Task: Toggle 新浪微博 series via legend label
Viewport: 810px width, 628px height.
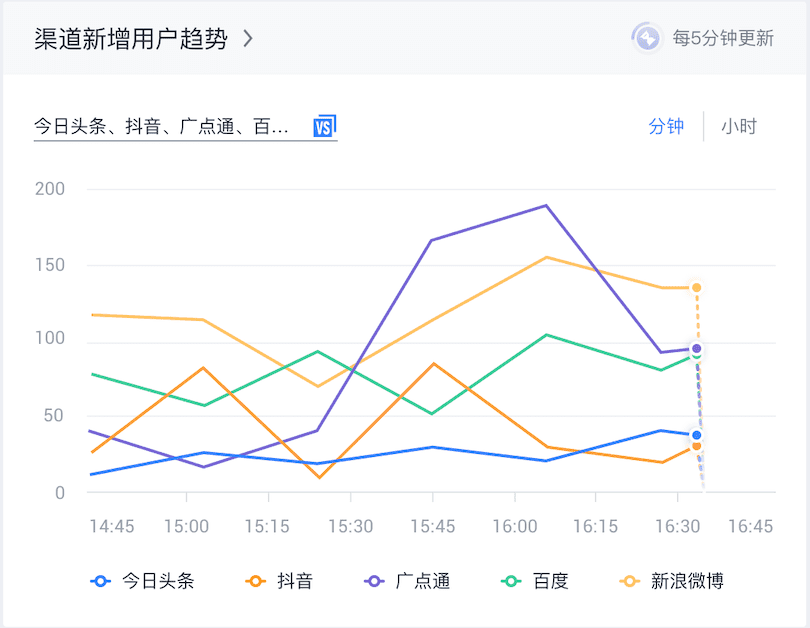Action: (x=687, y=581)
